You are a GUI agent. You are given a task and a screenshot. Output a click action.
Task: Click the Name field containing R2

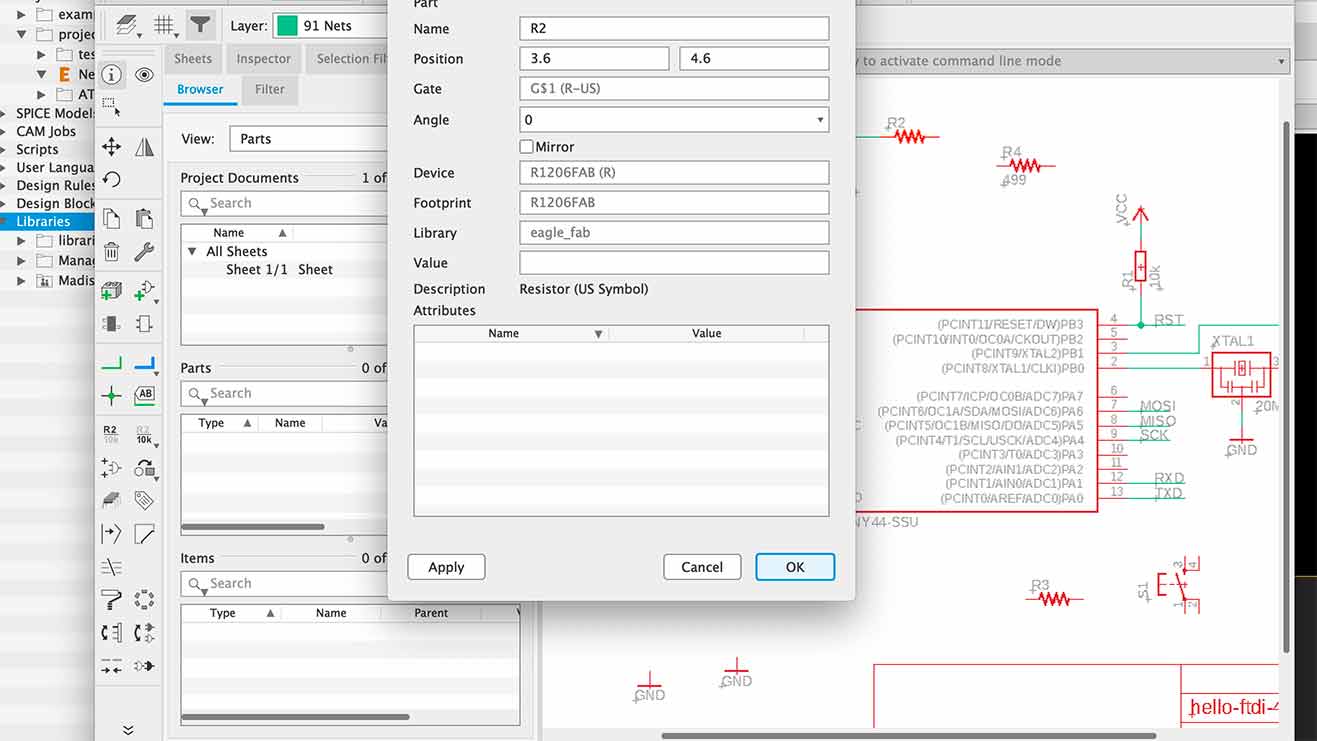[x=674, y=29]
